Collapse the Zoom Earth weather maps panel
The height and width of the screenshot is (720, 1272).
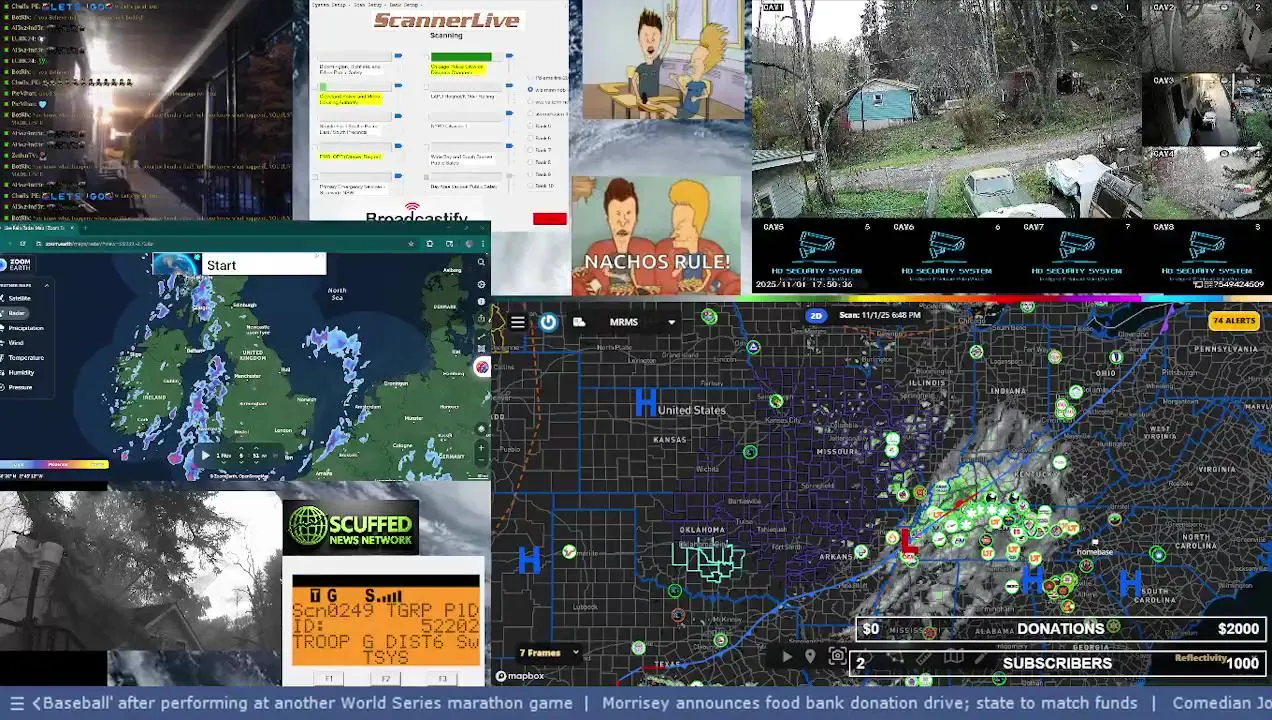[47, 285]
